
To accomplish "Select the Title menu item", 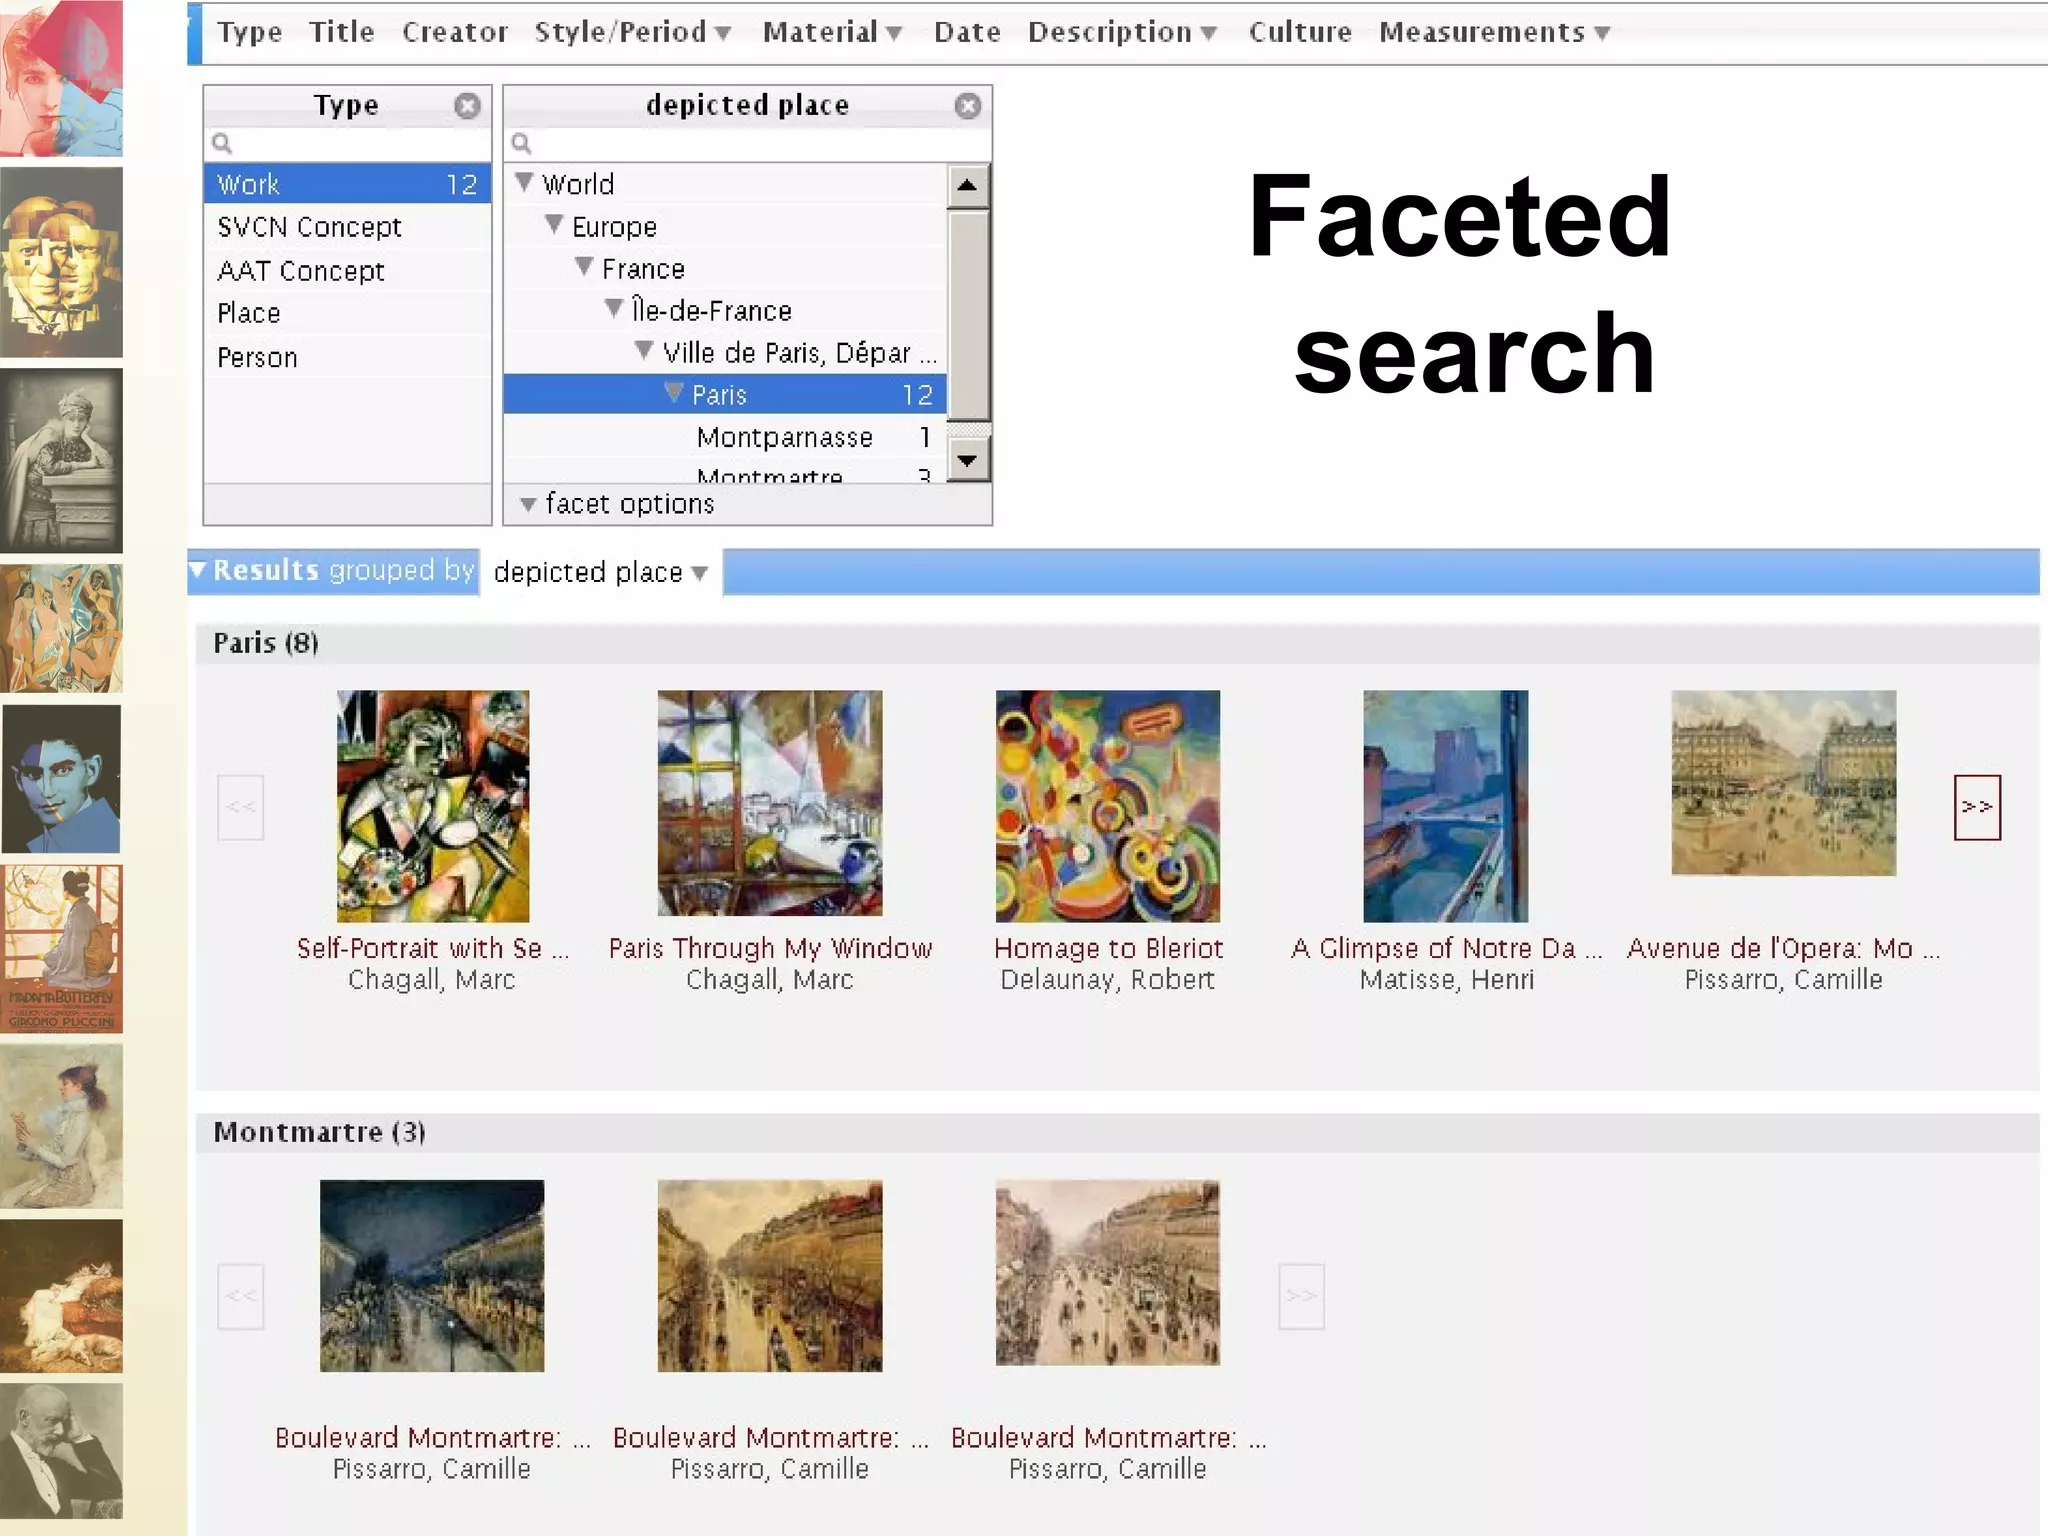I will [342, 32].
